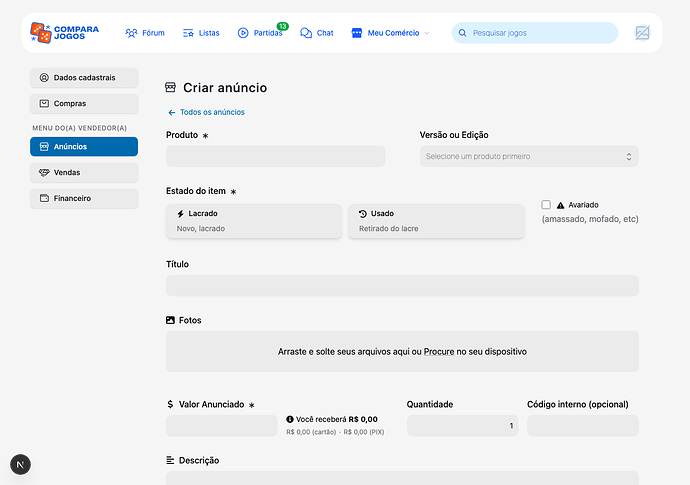Click the Descrição text area

402,478
